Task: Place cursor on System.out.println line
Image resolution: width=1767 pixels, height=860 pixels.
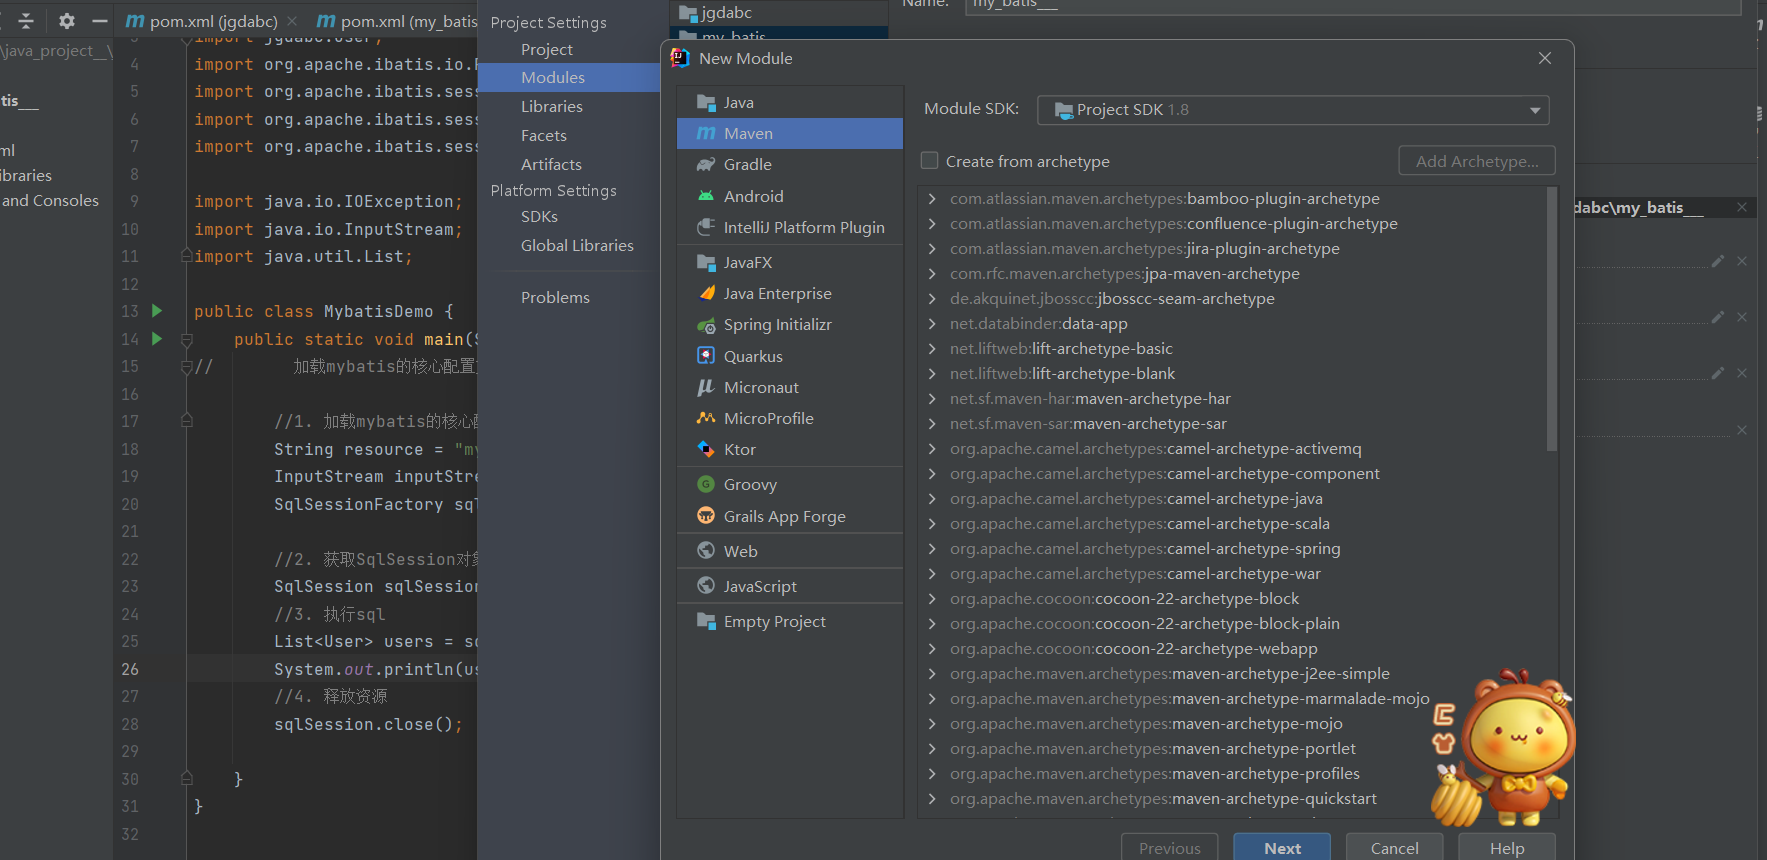Action: 375,669
